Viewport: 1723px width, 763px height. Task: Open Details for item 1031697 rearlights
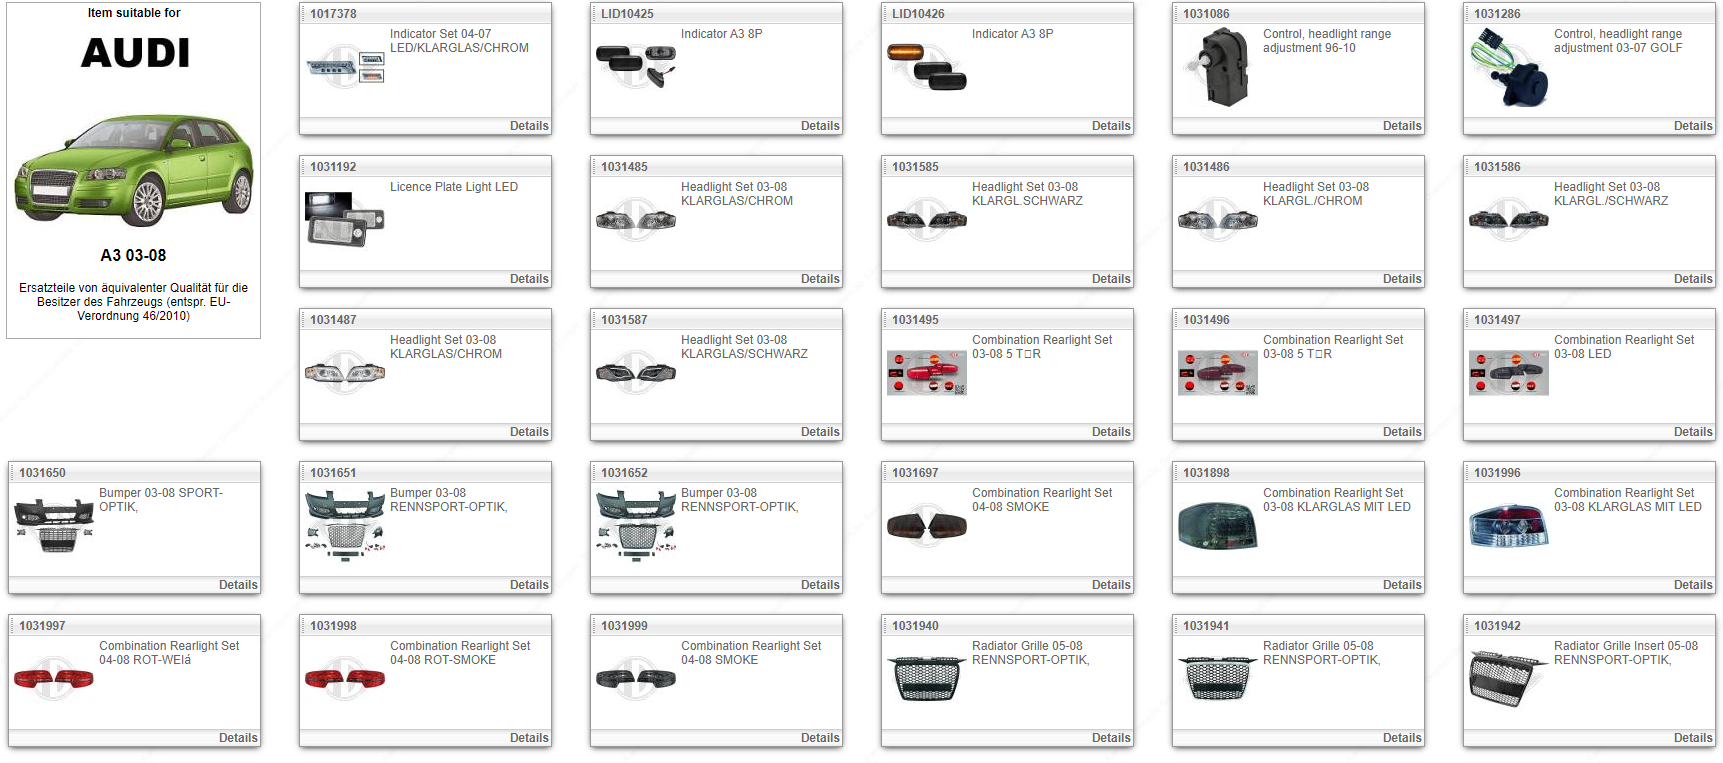pyautogui.click(x=1111, y=585)
